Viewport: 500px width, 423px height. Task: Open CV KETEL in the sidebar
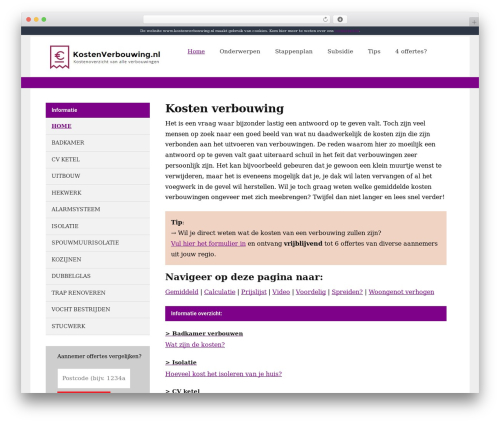[x=98, y=159]
